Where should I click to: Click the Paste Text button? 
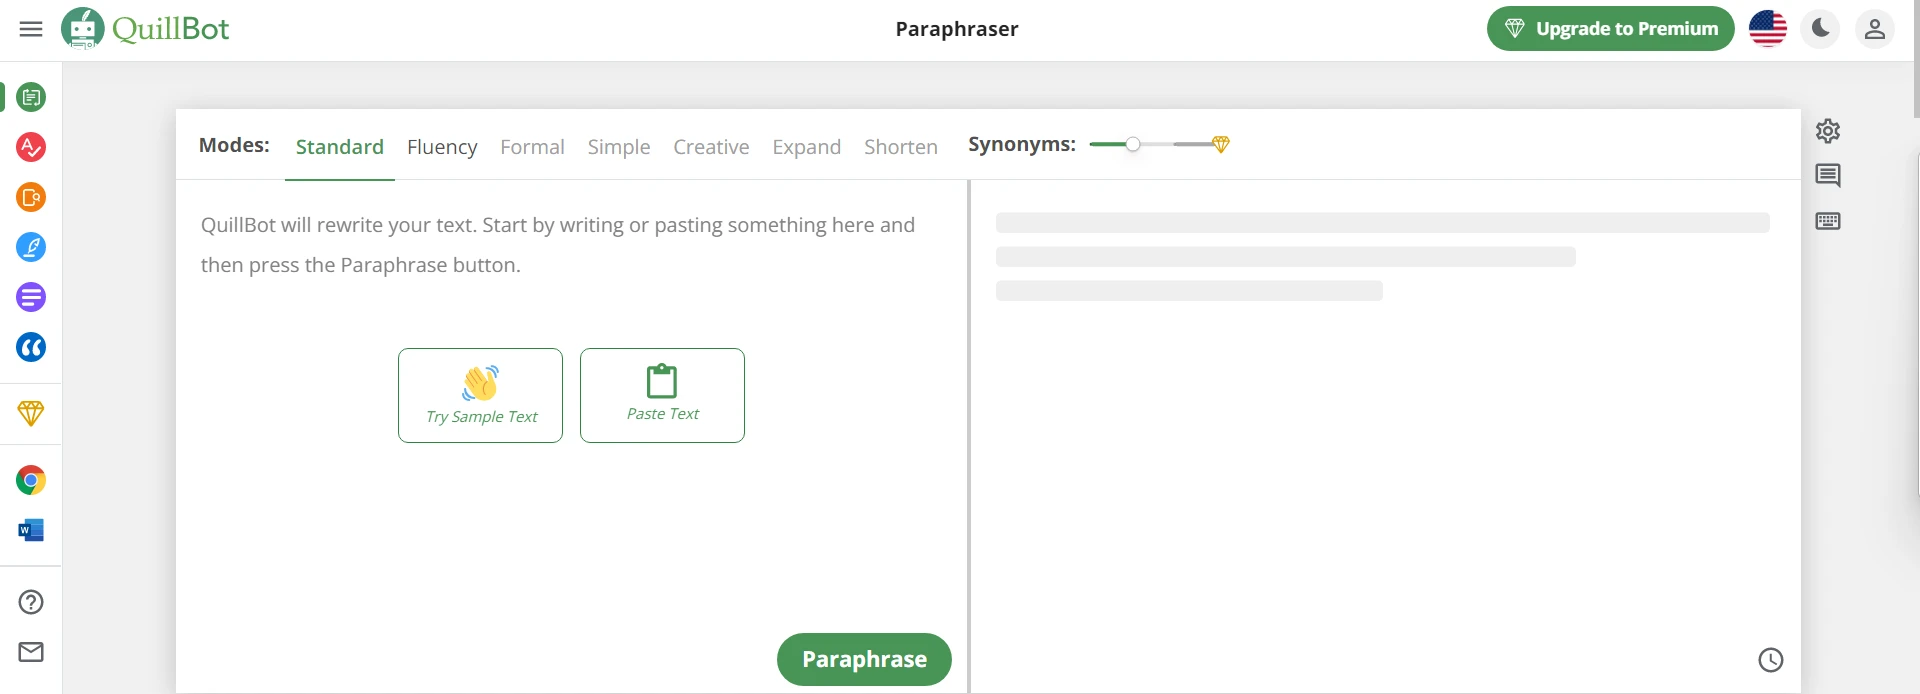point(662,395)
